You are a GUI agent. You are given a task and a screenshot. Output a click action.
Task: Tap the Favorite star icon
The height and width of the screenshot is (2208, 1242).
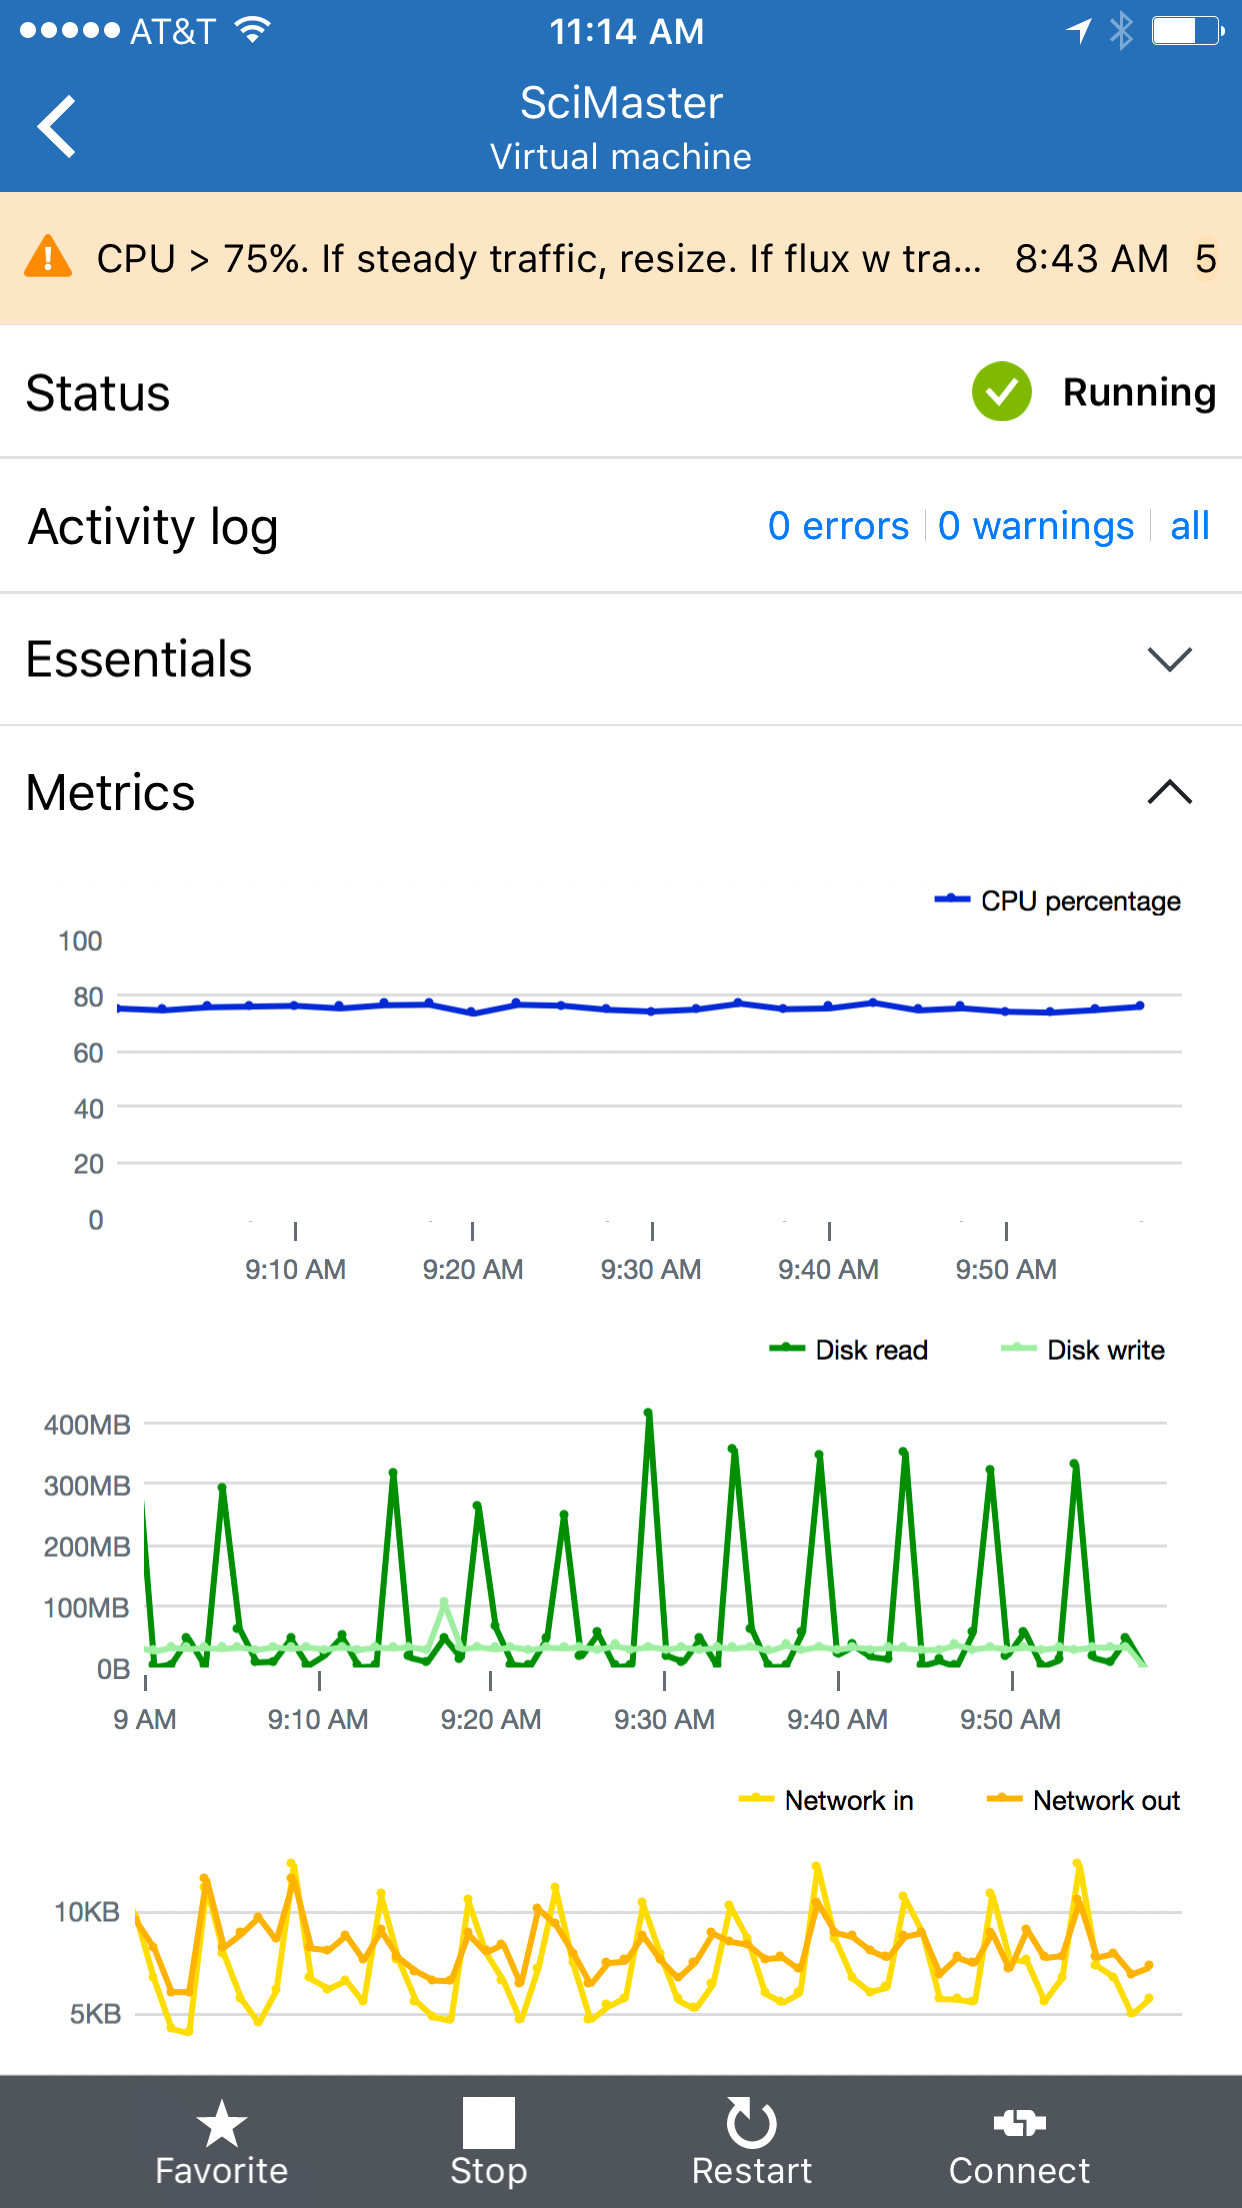click(221, 2124)
